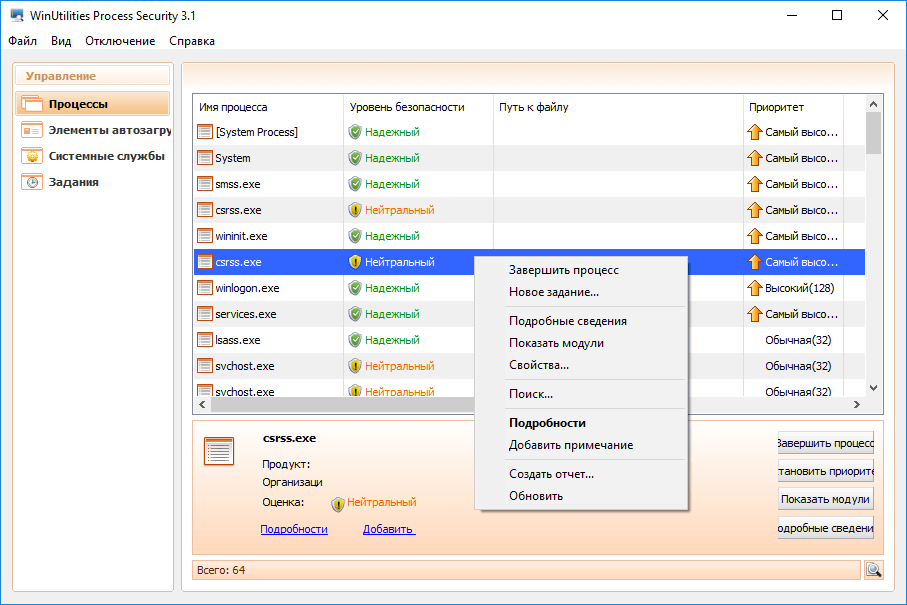
Task: Sort by Путь к файлу column header
Action: point(618,107)
